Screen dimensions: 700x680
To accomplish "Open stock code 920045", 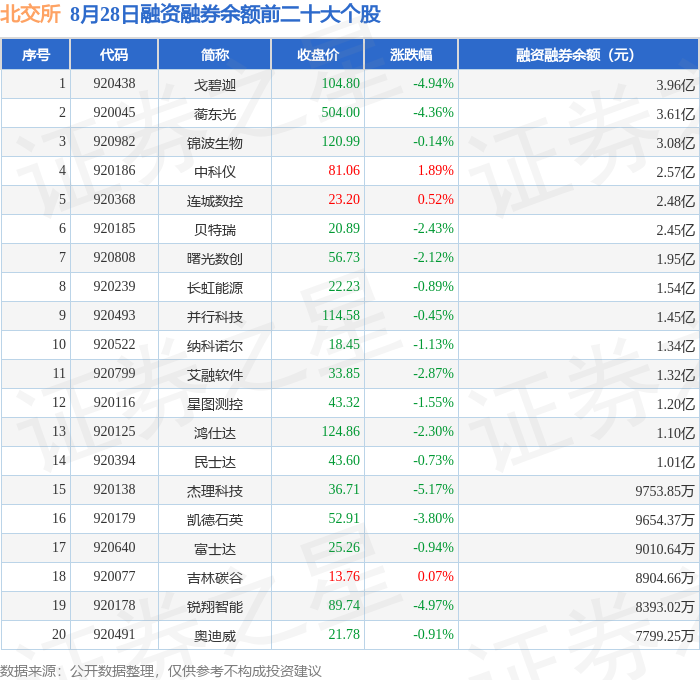I will tap(114, 112).
